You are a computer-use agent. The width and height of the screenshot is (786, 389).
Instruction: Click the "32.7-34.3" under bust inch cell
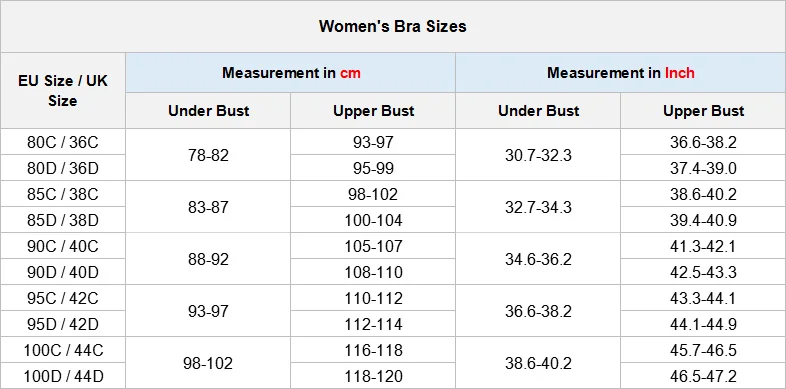(x=538, y=208)
